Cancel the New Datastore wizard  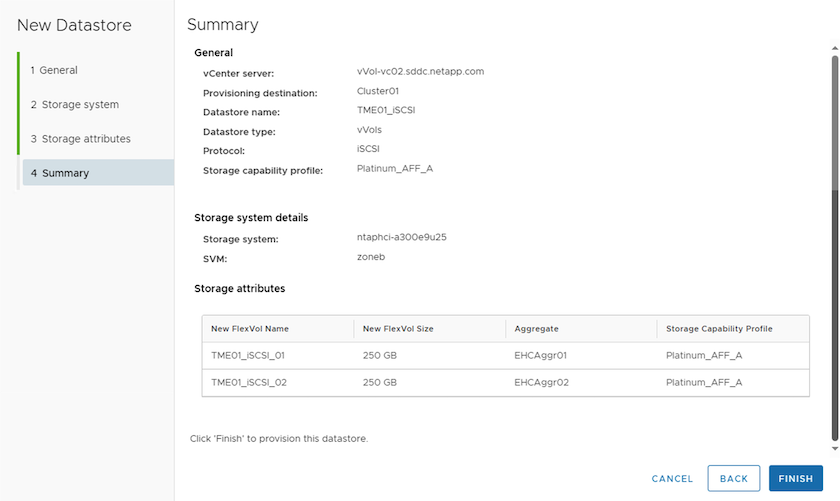(x=672, y=479)
